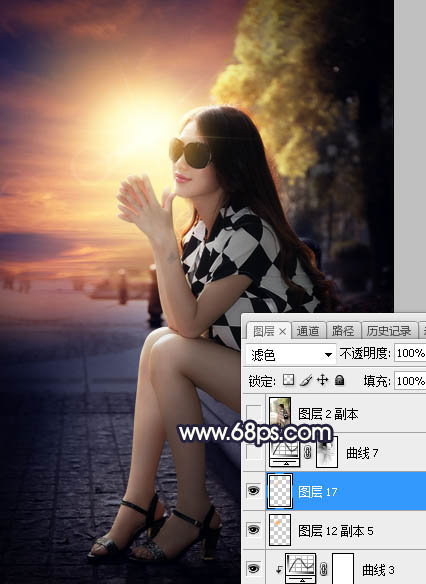Screen dimensions: 426x584
Task: Show the 曲线 7 adjustment layer
Action: (254, 452)
